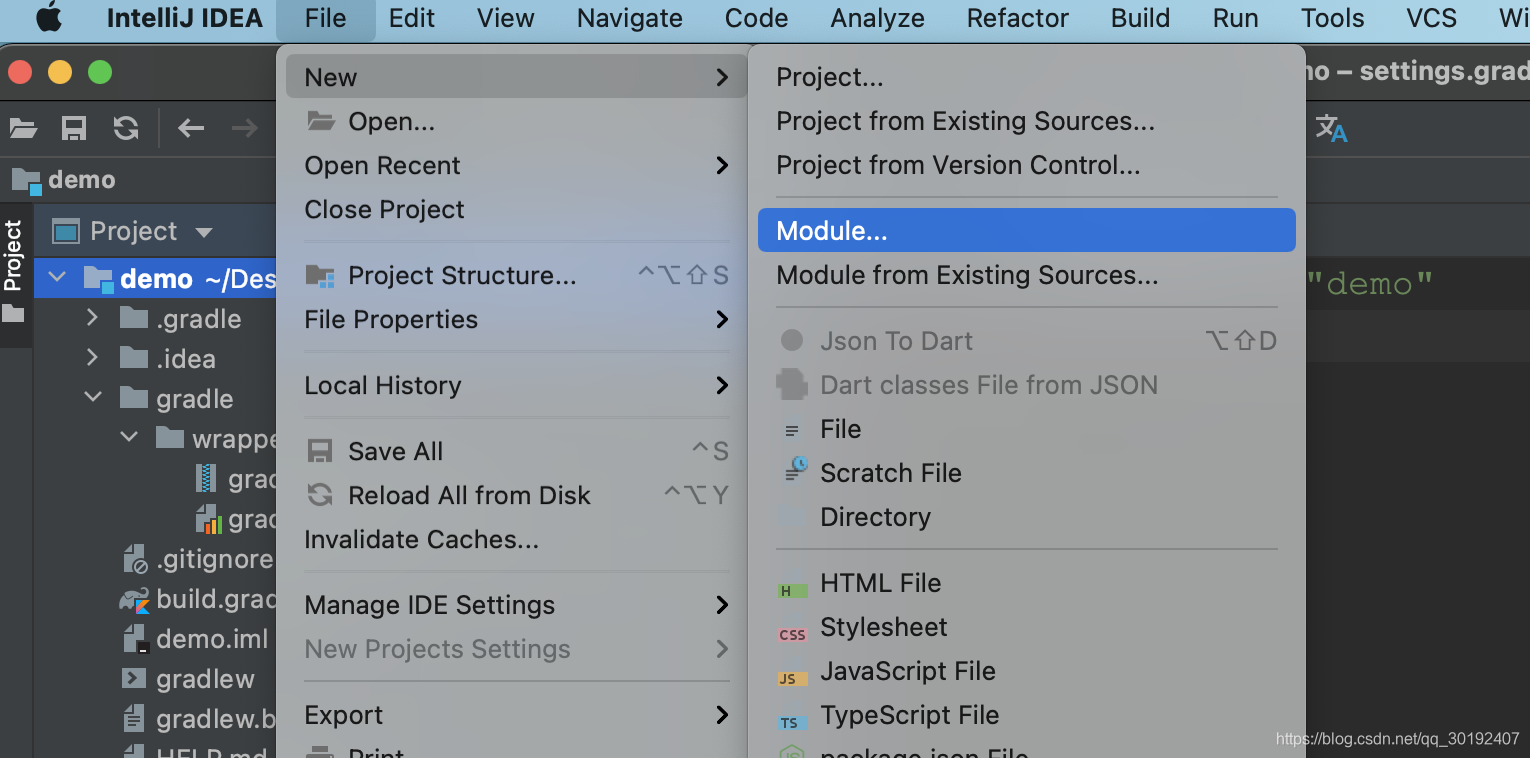This screenshot has width=1530, height=758.
Task: Click the Project panel window icon
Action: click(x=66, y=232)
